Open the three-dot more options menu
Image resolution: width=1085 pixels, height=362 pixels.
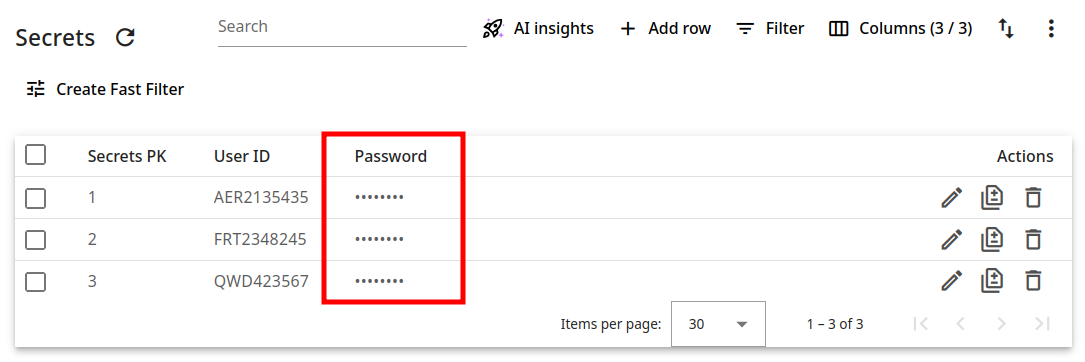tap(1051, 28)
